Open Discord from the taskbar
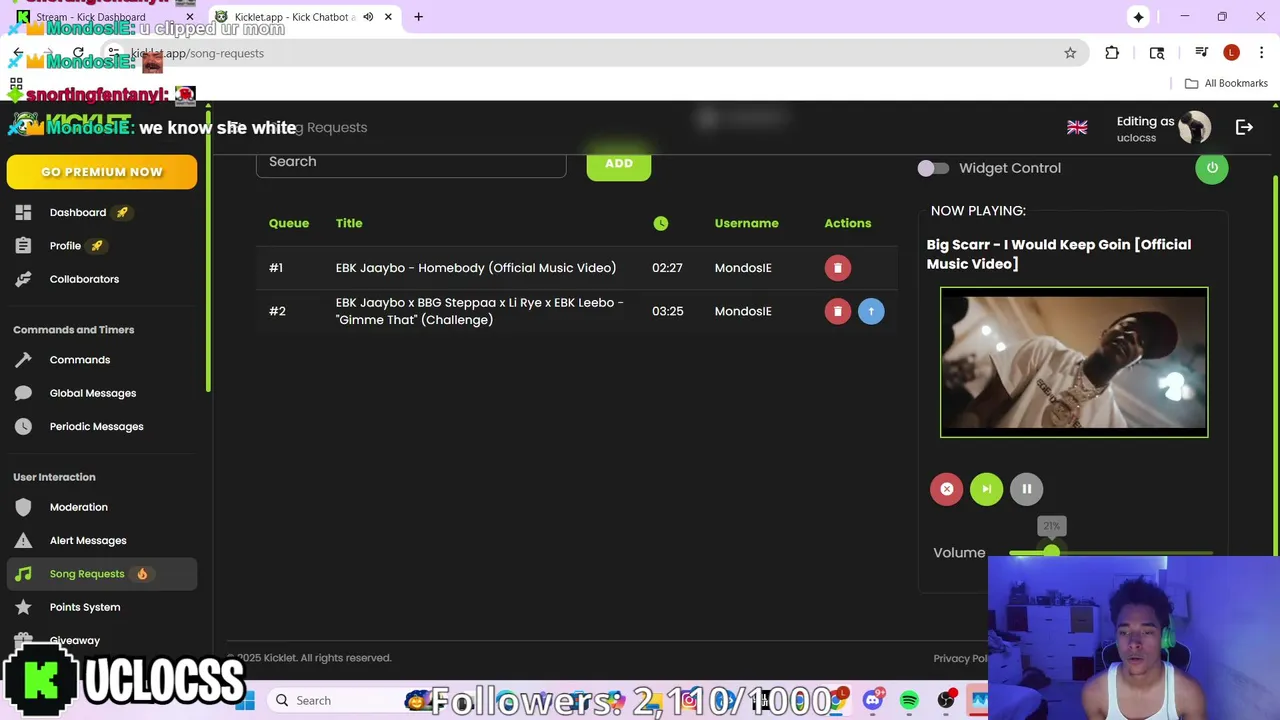This screenshot has height=720, width=1280. (873, 701)
